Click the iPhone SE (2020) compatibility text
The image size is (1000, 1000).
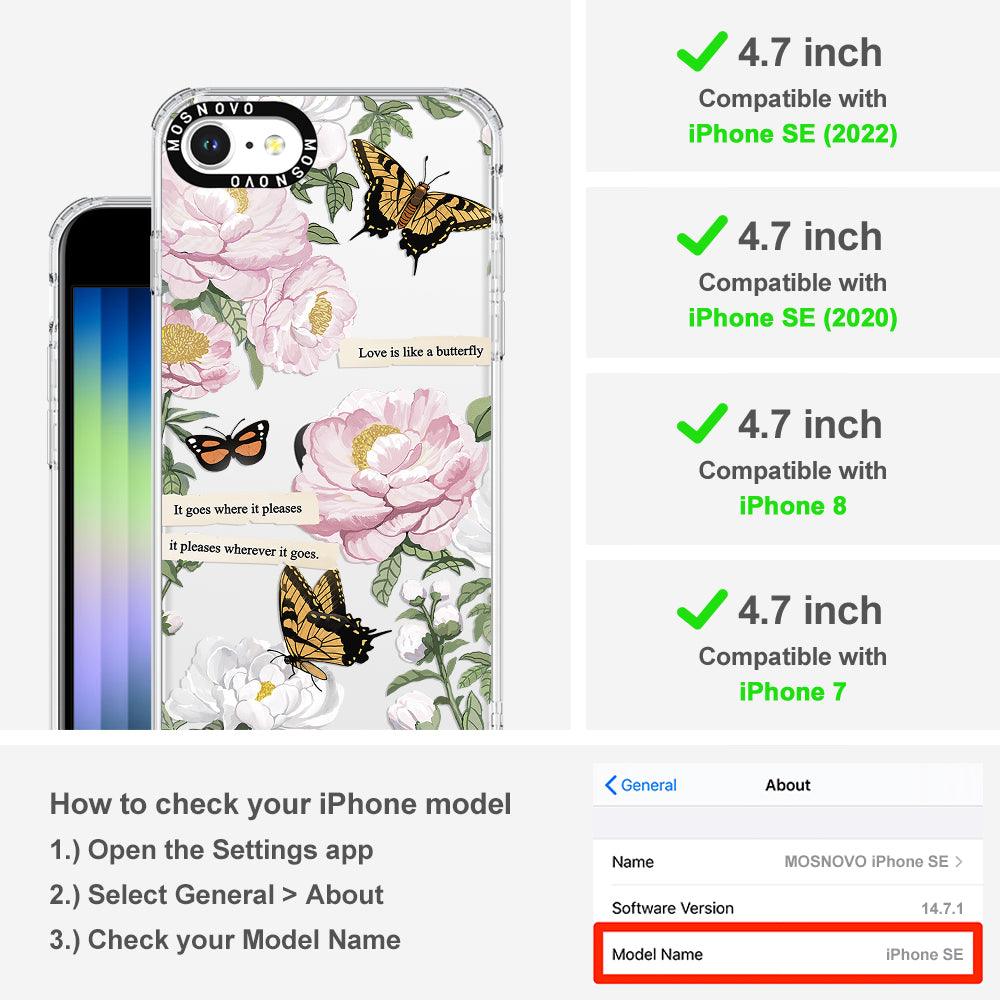(793, 318)
